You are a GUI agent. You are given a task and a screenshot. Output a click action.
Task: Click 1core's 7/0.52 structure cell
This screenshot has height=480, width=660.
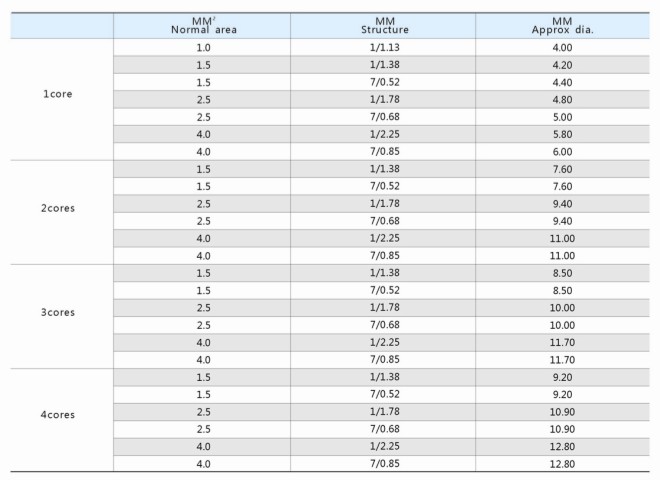(x=383, y=82)
